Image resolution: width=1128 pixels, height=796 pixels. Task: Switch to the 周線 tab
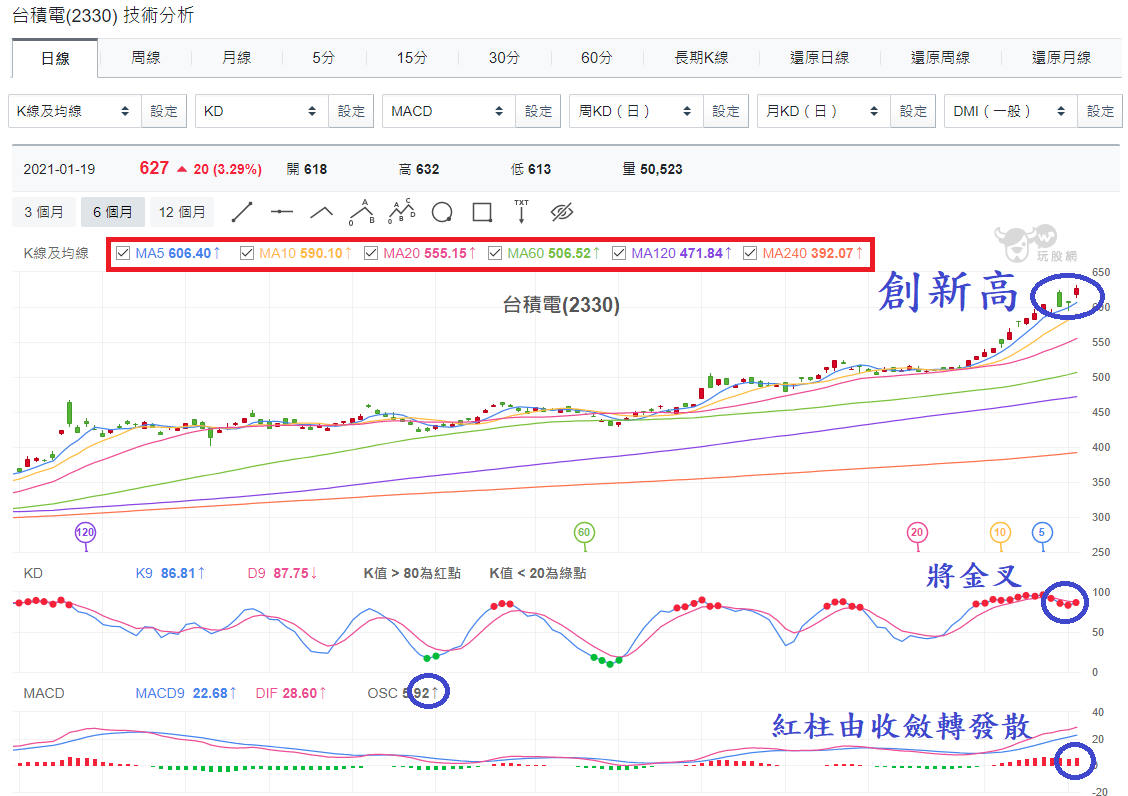pos(145,58)
